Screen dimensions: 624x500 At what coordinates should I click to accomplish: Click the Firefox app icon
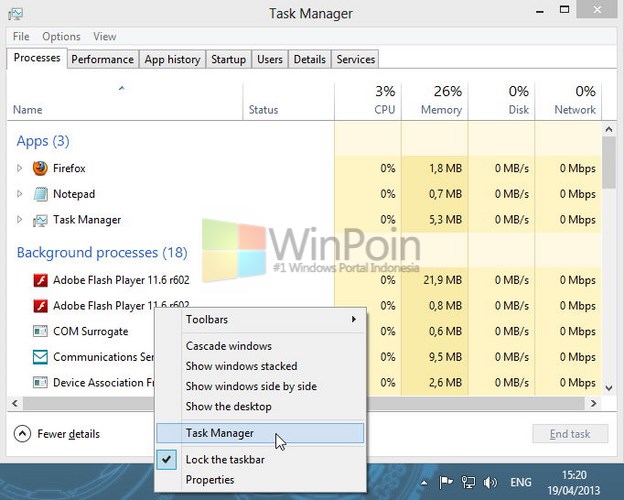40,168
